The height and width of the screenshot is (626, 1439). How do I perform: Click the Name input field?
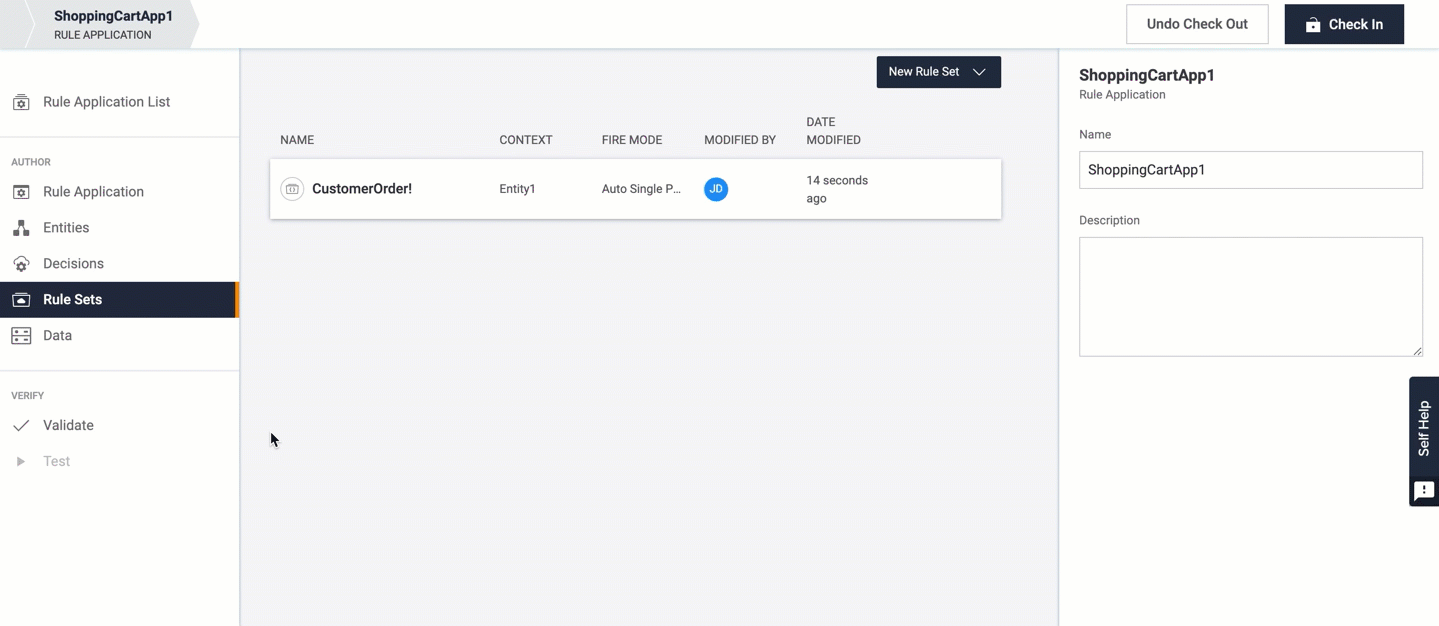[1250, 170]
